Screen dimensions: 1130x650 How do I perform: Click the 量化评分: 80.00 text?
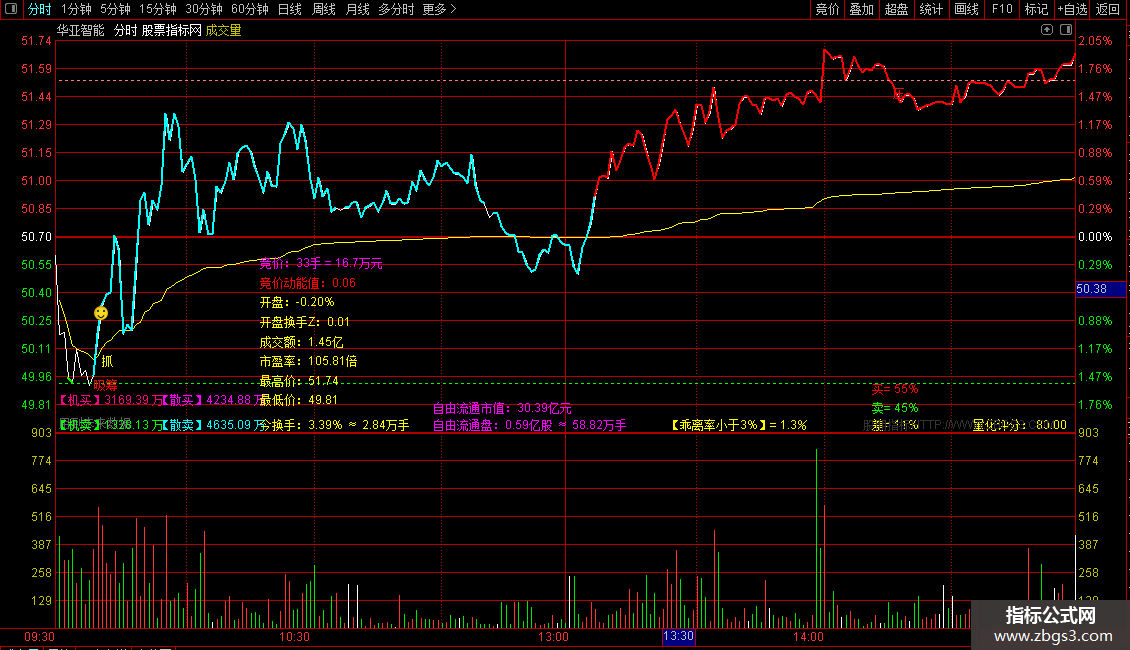click(1019, 425)
